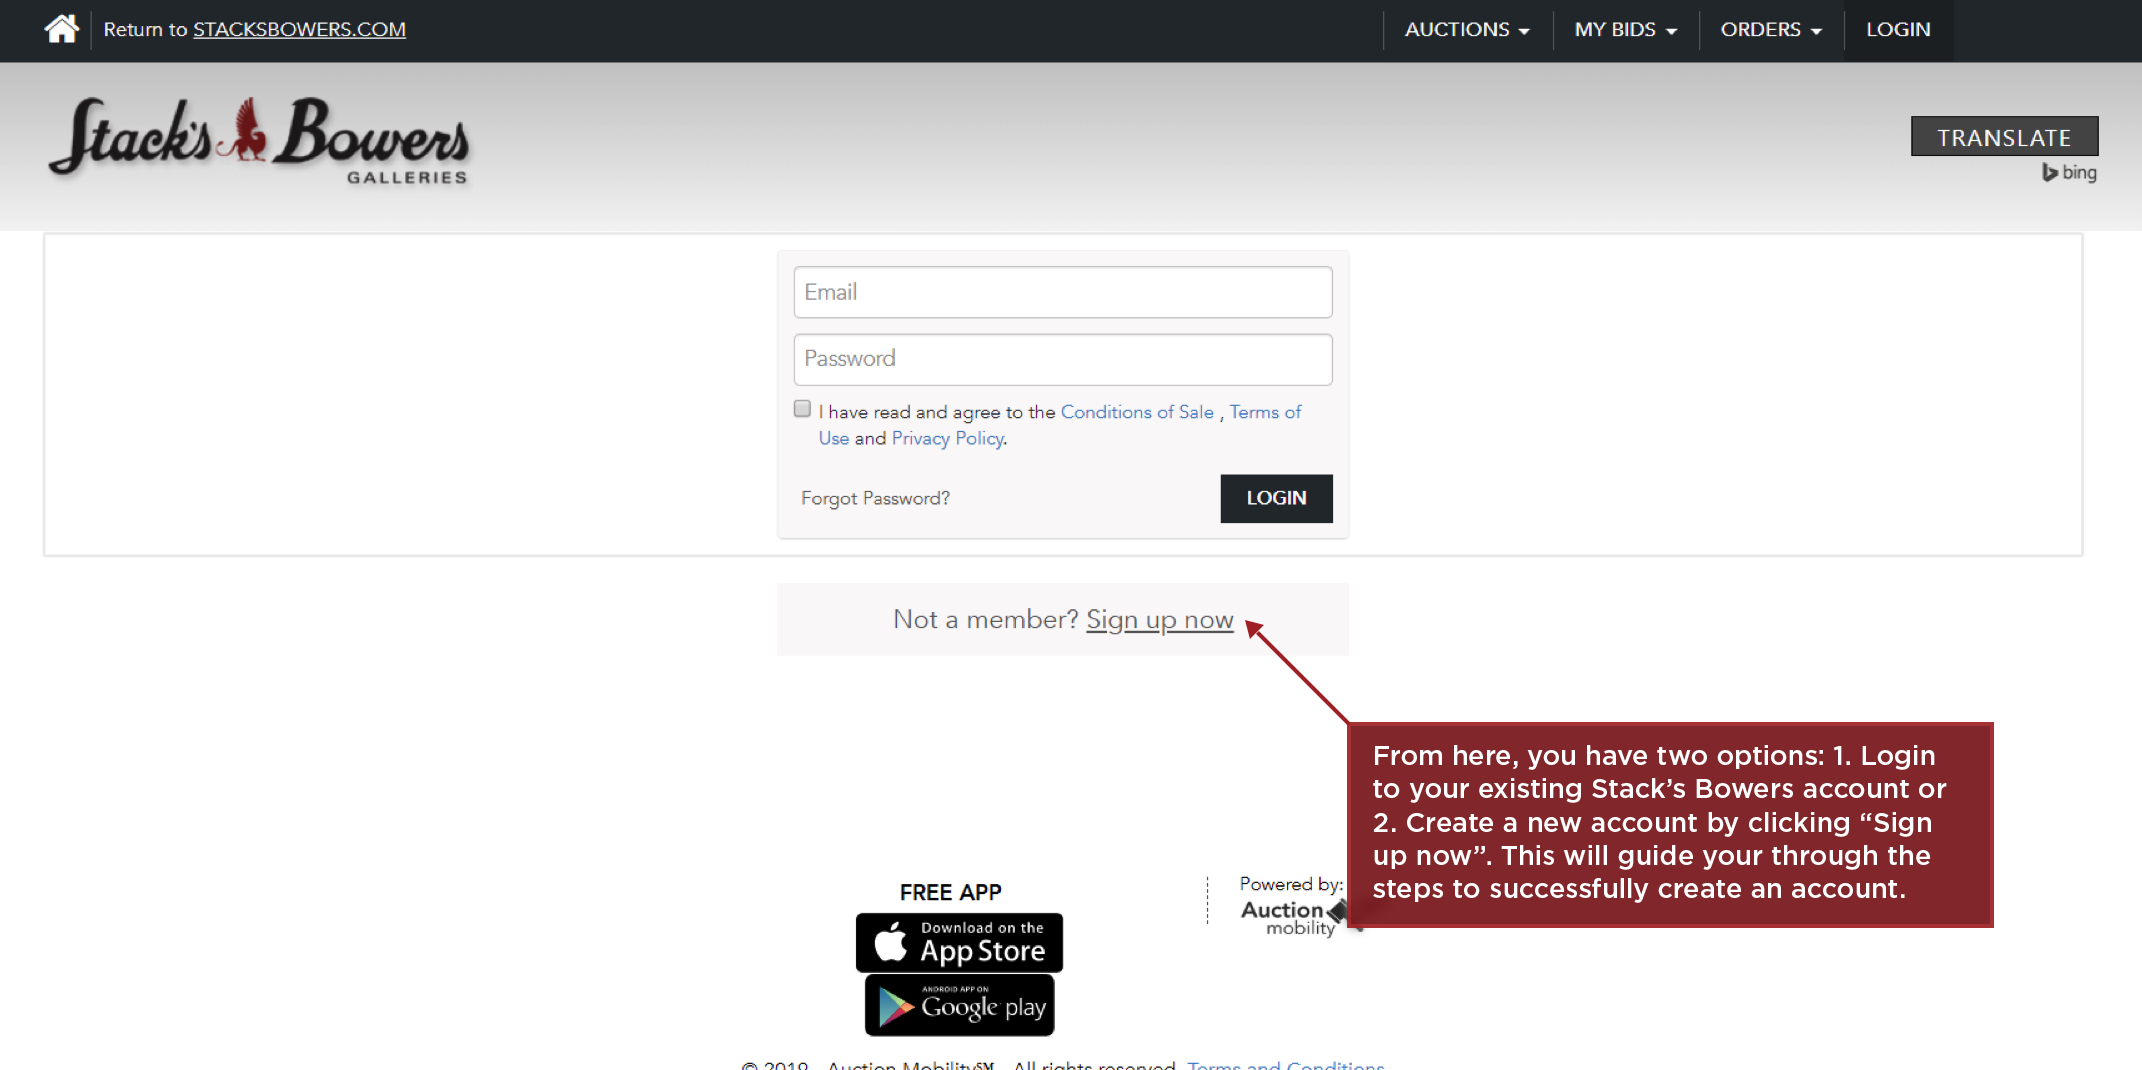2142x1070 pixels.
Task: Open Terms and Conditions footer link
Action: (1285, 1064)
